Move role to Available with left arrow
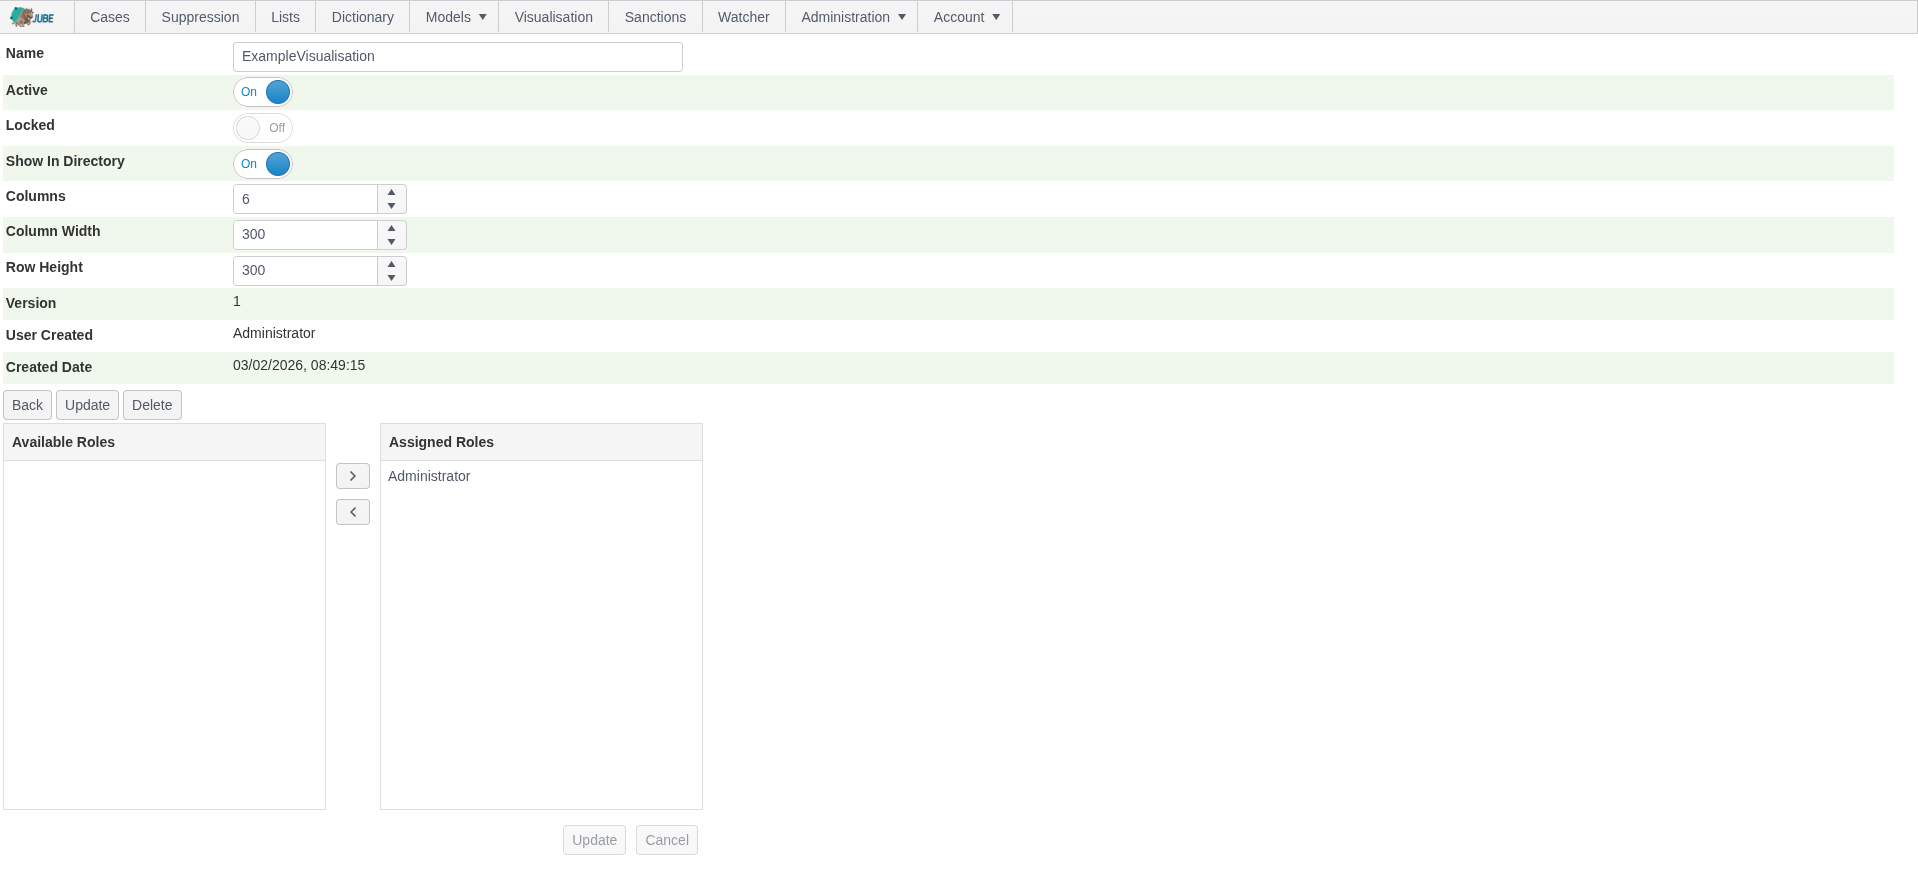Image resolution: width=1918 pixels, height=871 pixels. [x=353, y=512]
